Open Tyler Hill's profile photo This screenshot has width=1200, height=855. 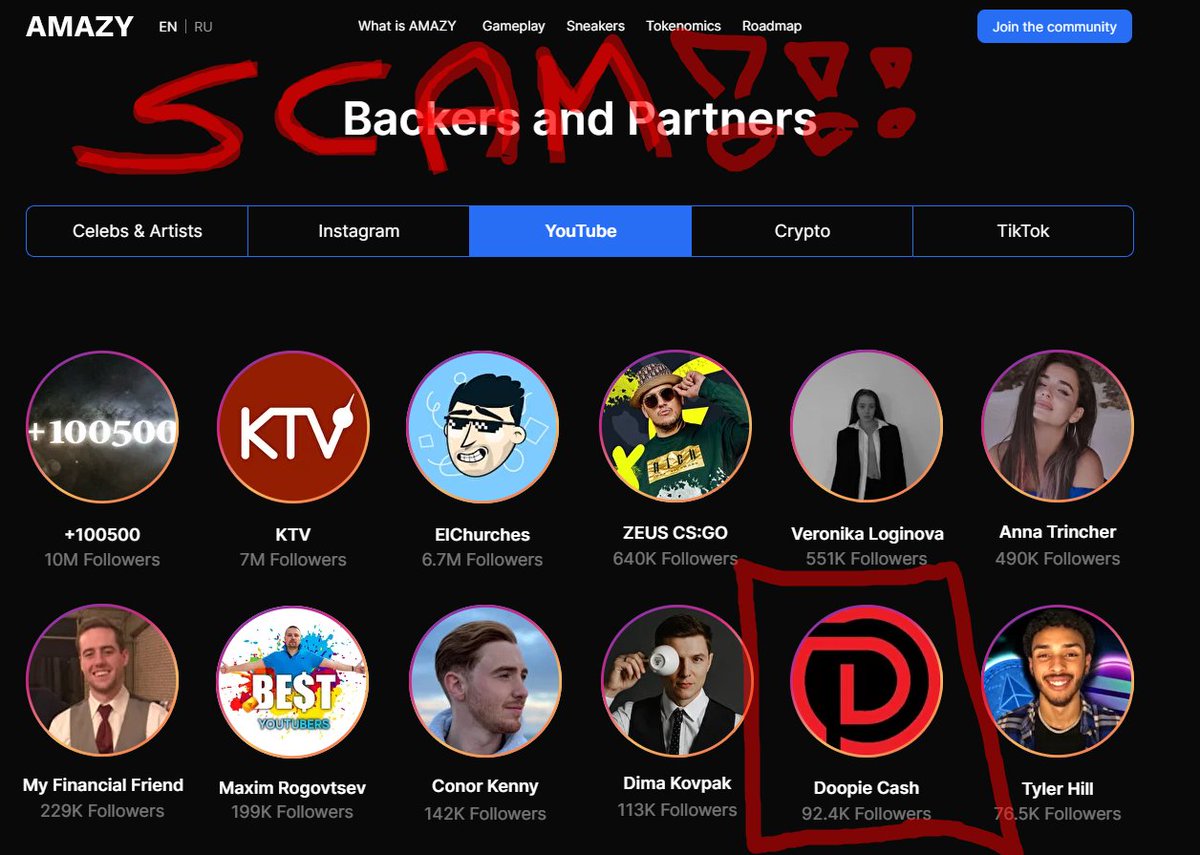(1057, 681)
